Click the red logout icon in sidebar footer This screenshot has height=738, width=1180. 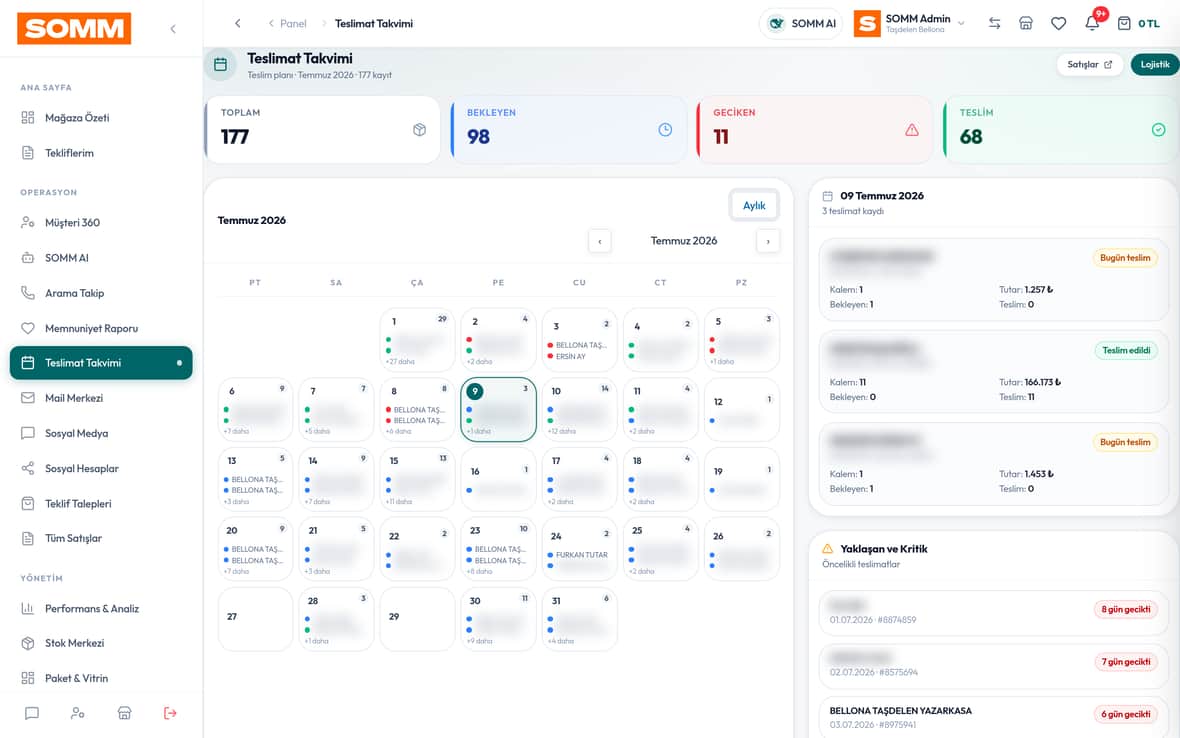coord(170,712)
